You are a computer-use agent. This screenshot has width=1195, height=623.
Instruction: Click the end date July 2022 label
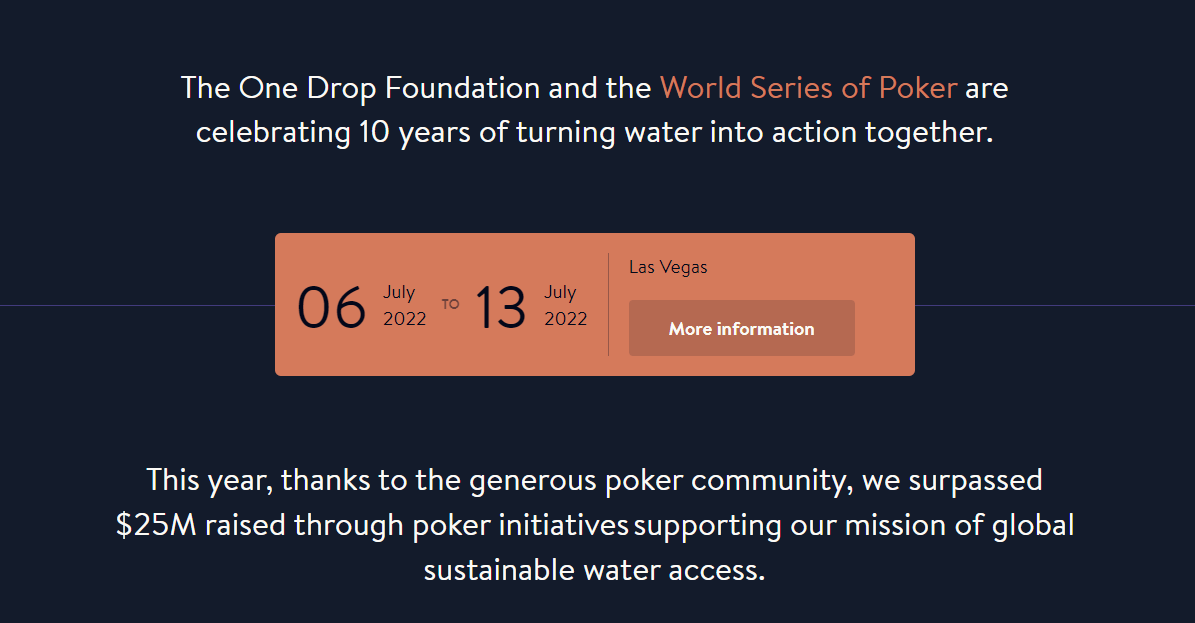coord(565,305)
